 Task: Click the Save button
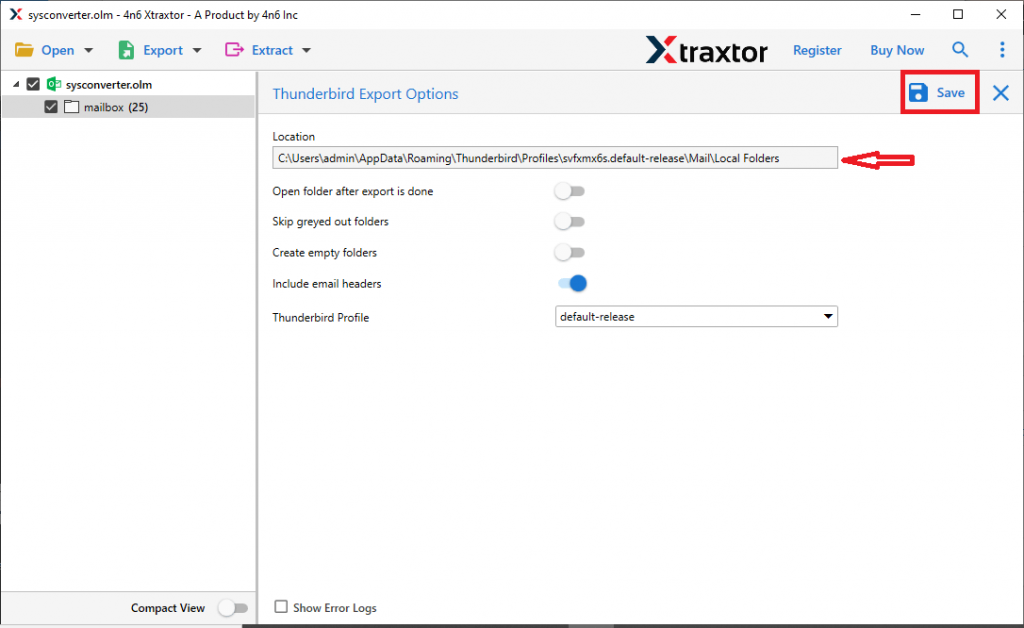939,92
